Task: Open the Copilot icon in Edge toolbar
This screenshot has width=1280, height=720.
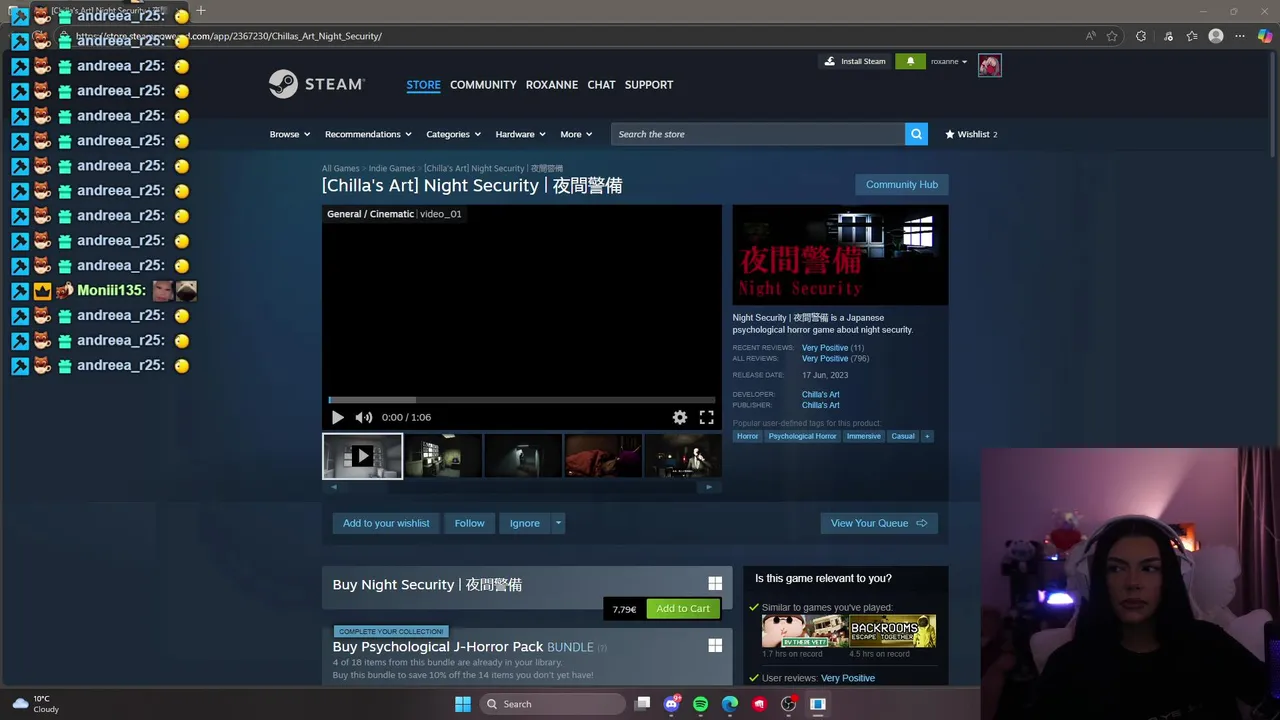Action: click(x=1265, y=36)
